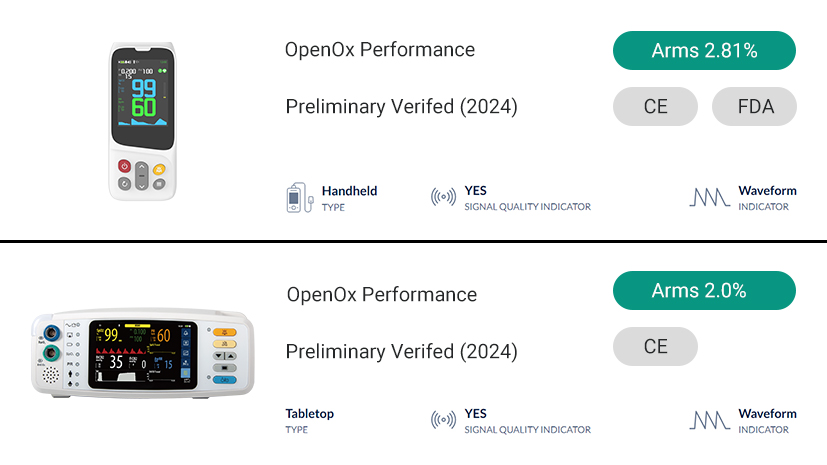Click Preliminary Verifed (2024) for the handheld device
This screenshot has width=827, height=465.
(x=401, y=107)
